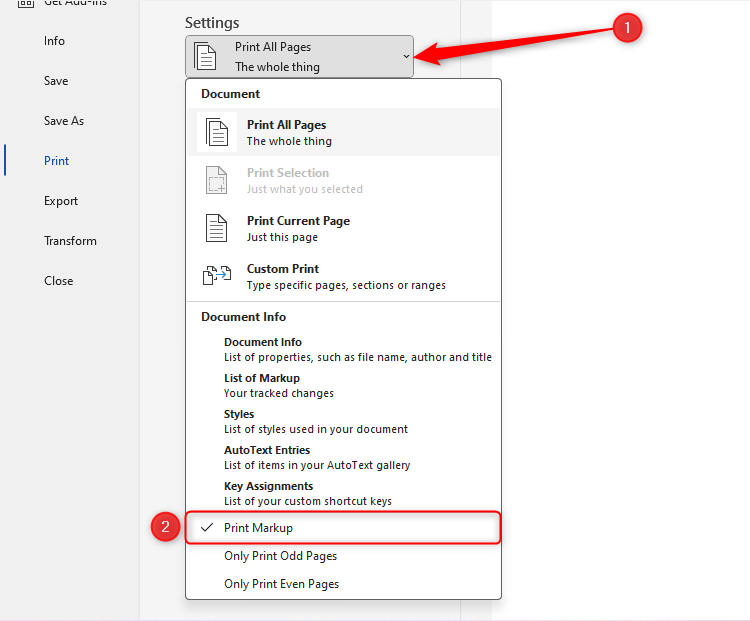Open the Save As page

[64, 121]
